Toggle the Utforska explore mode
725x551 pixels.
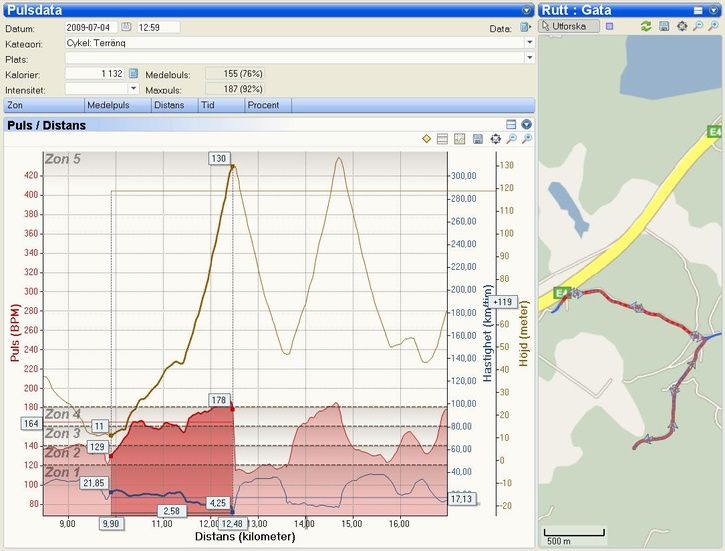click(568, 26)
